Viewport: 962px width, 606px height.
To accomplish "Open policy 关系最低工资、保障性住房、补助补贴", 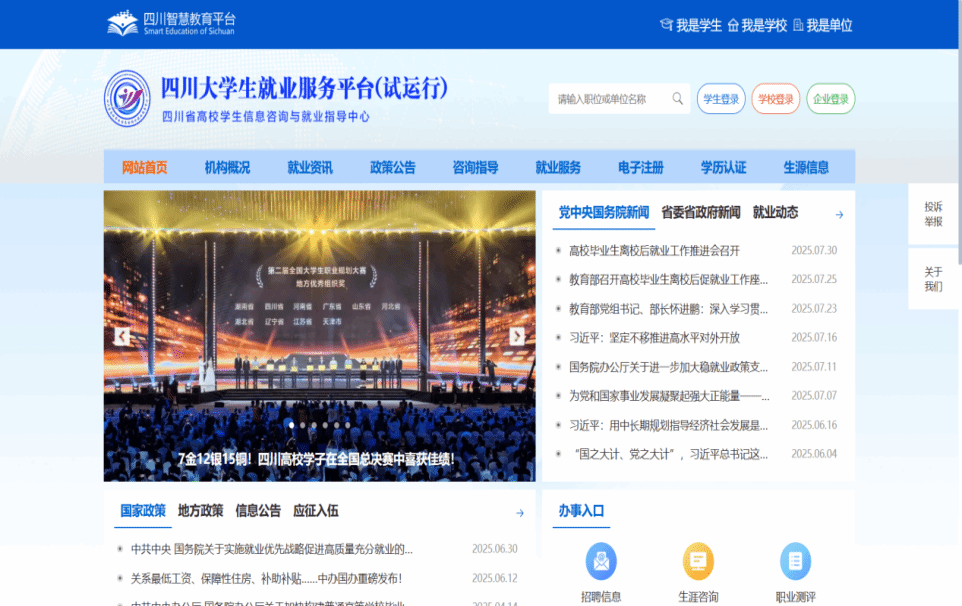I will pos(267,578).
